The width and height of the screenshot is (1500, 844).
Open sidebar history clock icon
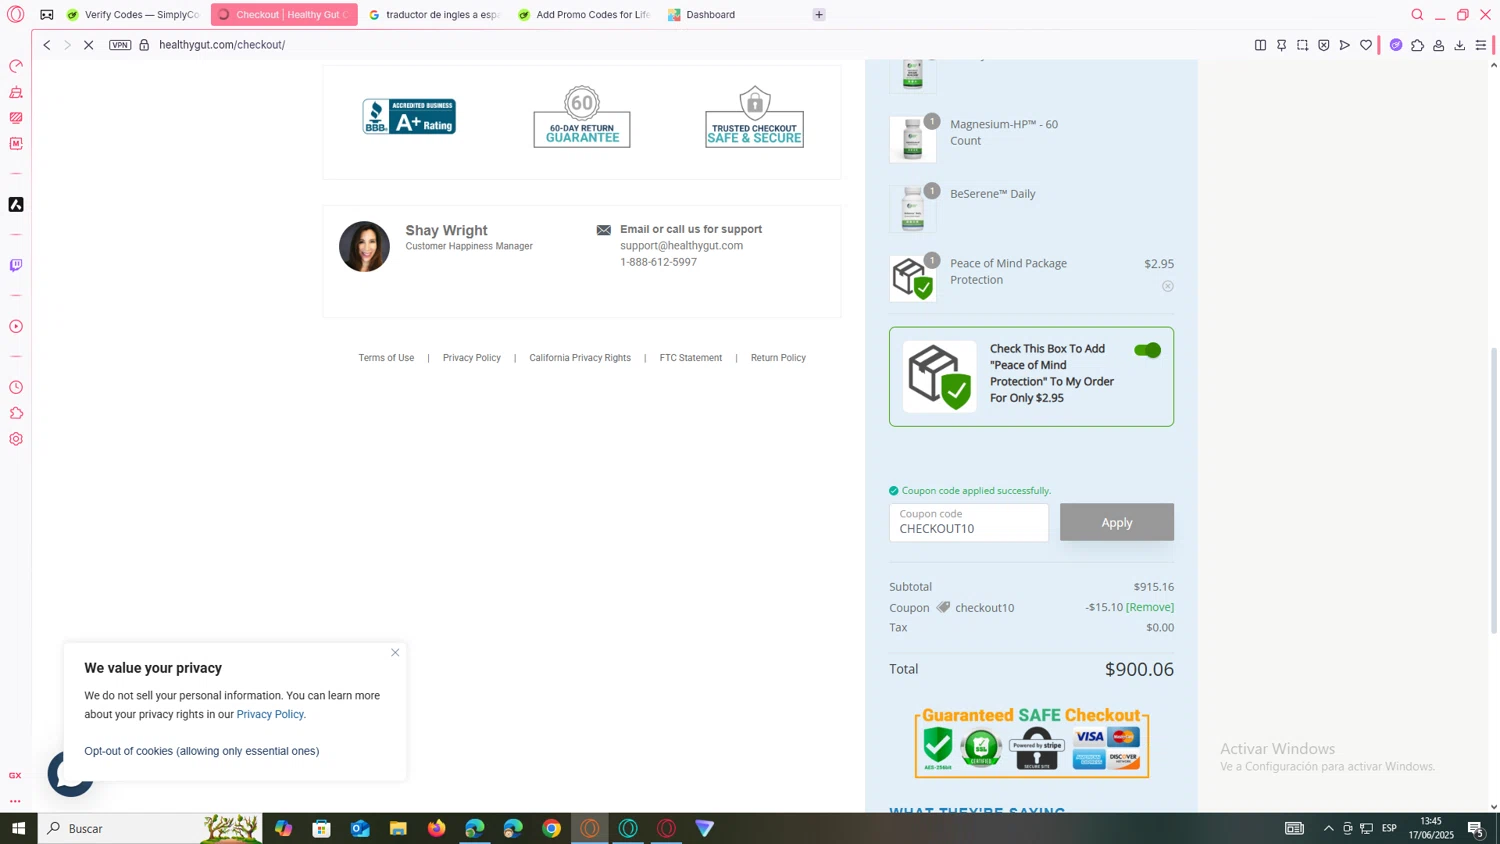click(16, 387)
